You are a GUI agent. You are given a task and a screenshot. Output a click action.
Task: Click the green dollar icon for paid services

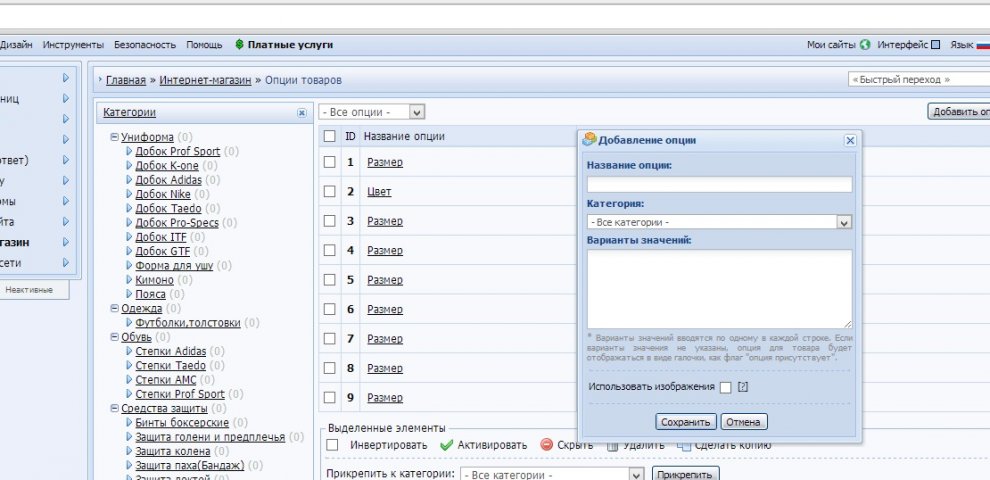pyautogui.click(x=239, y=45)
